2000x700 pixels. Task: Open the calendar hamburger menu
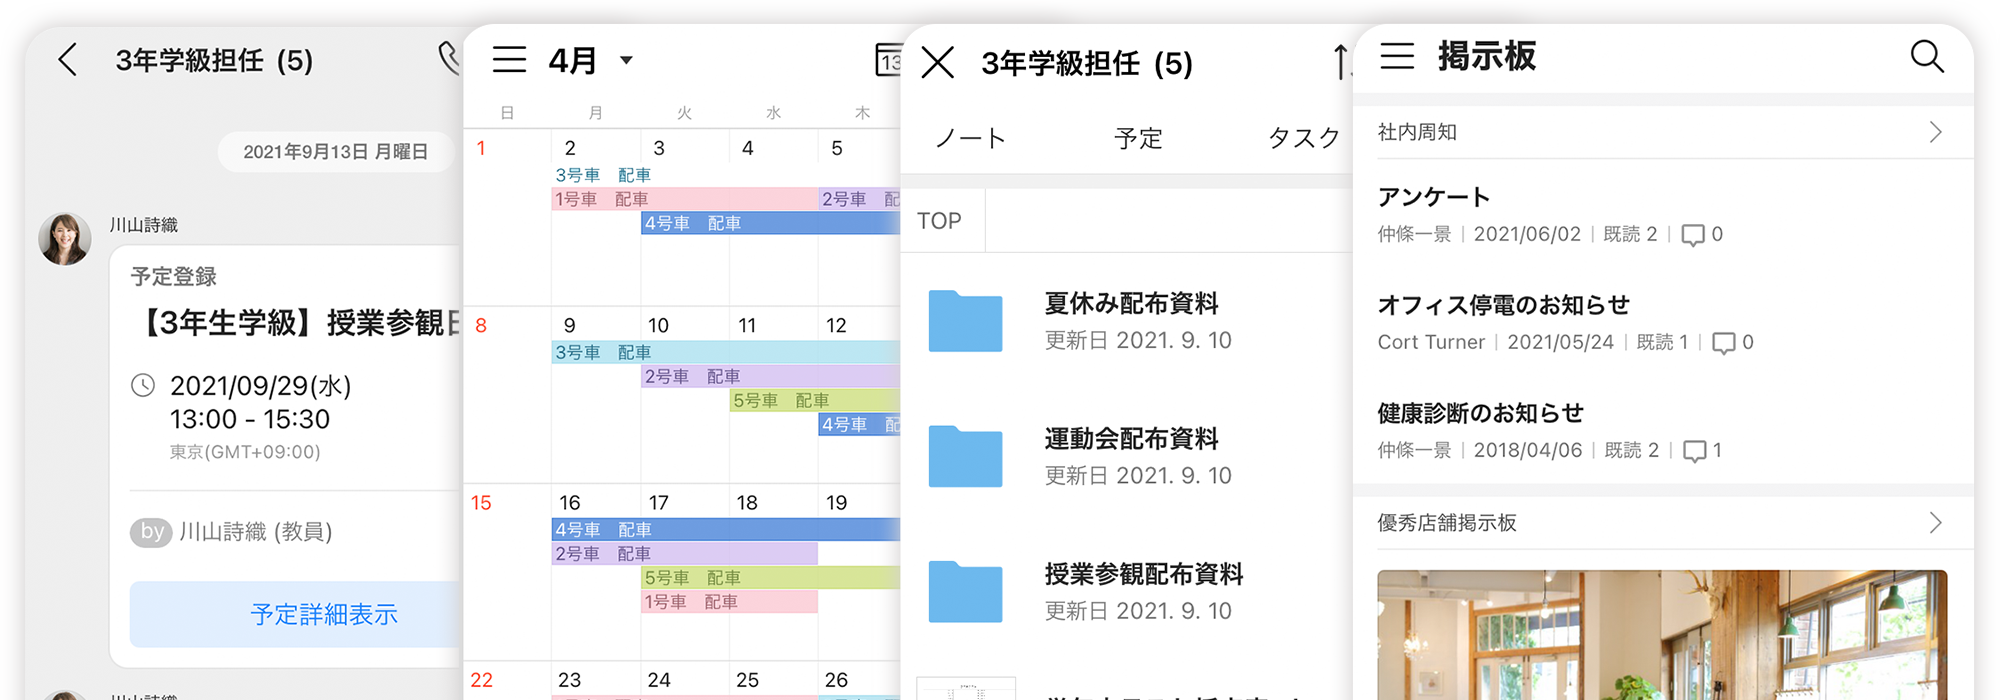coord(509,60)
